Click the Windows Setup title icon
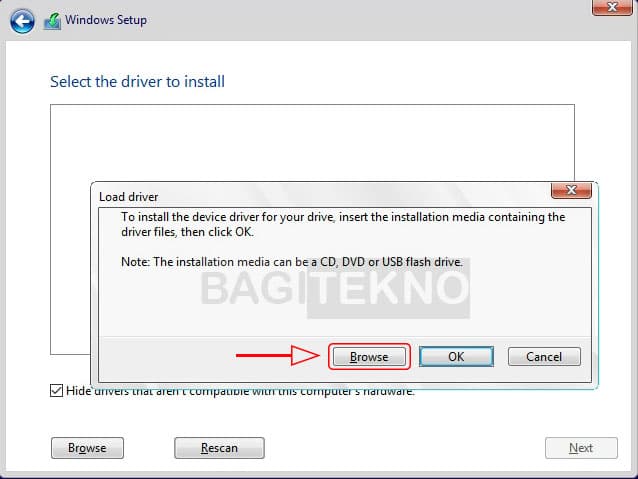The height and width of the screenshot is (479, 638). [x=52, y=21]
